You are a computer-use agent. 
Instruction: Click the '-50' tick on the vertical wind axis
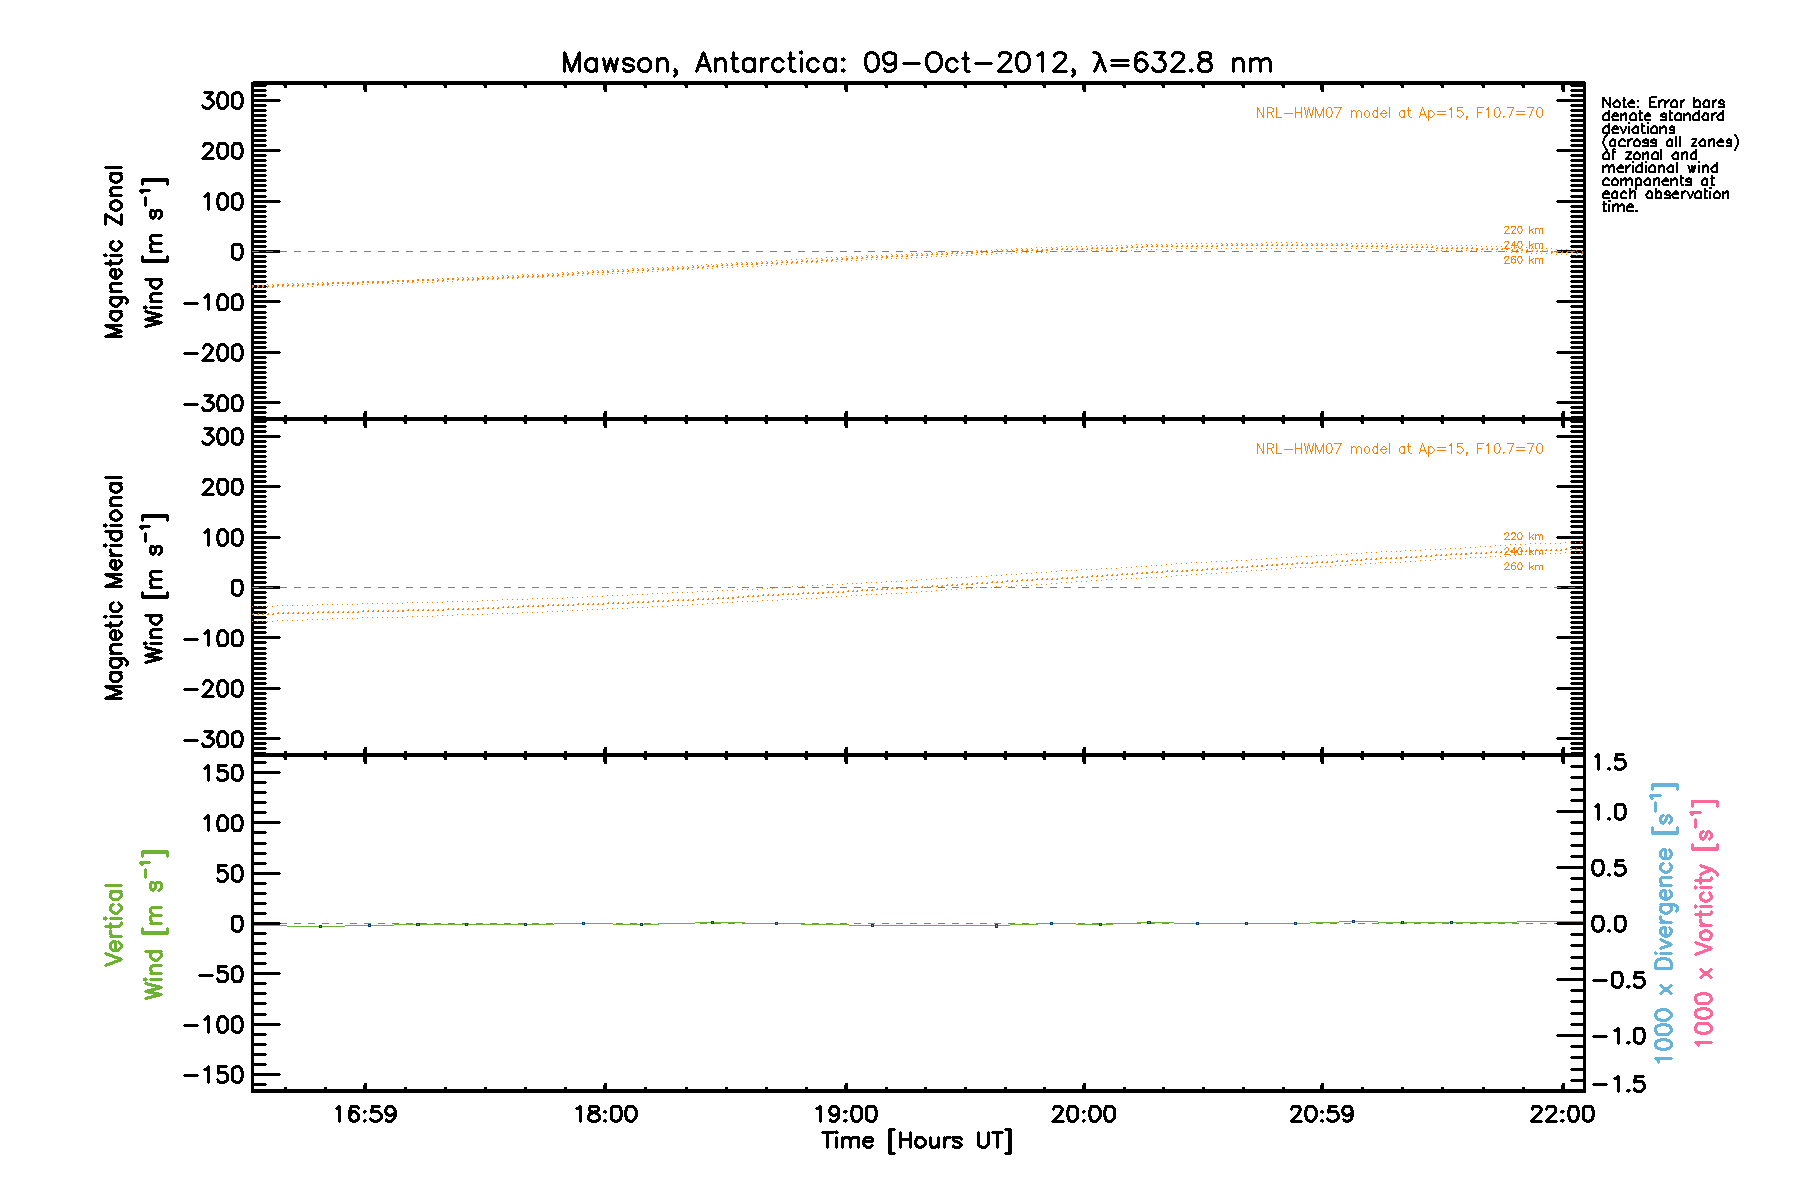pos(221,974)
